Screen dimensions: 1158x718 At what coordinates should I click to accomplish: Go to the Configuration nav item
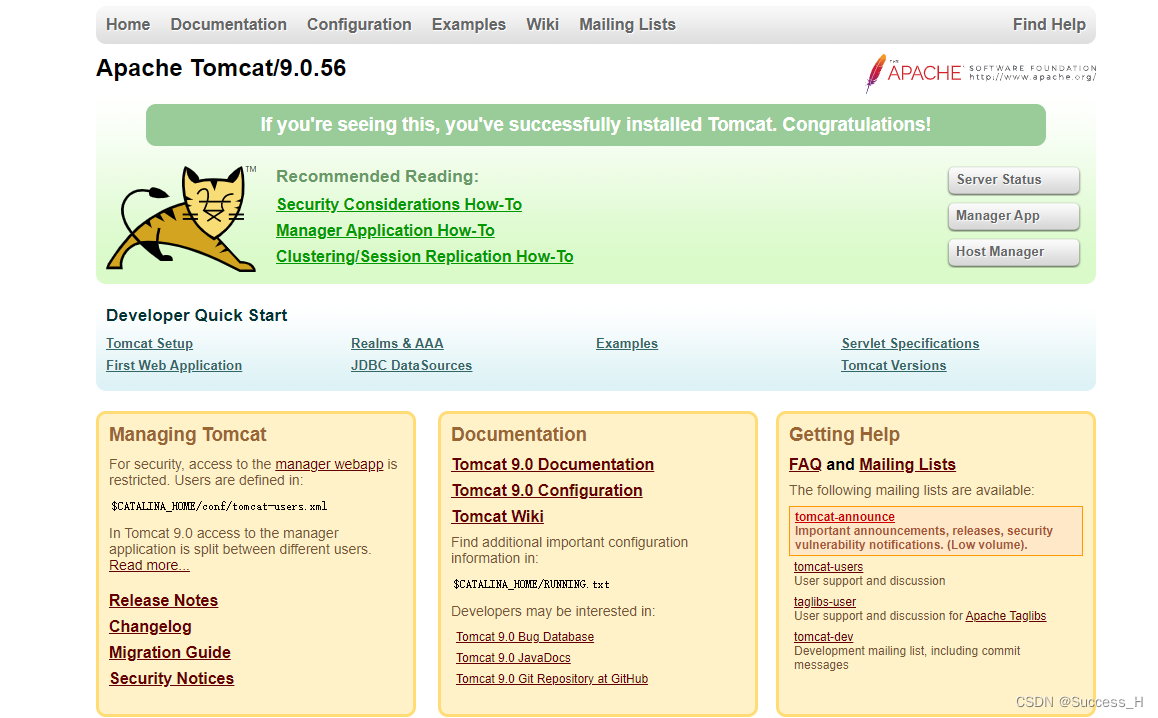(x=359, y=24)
